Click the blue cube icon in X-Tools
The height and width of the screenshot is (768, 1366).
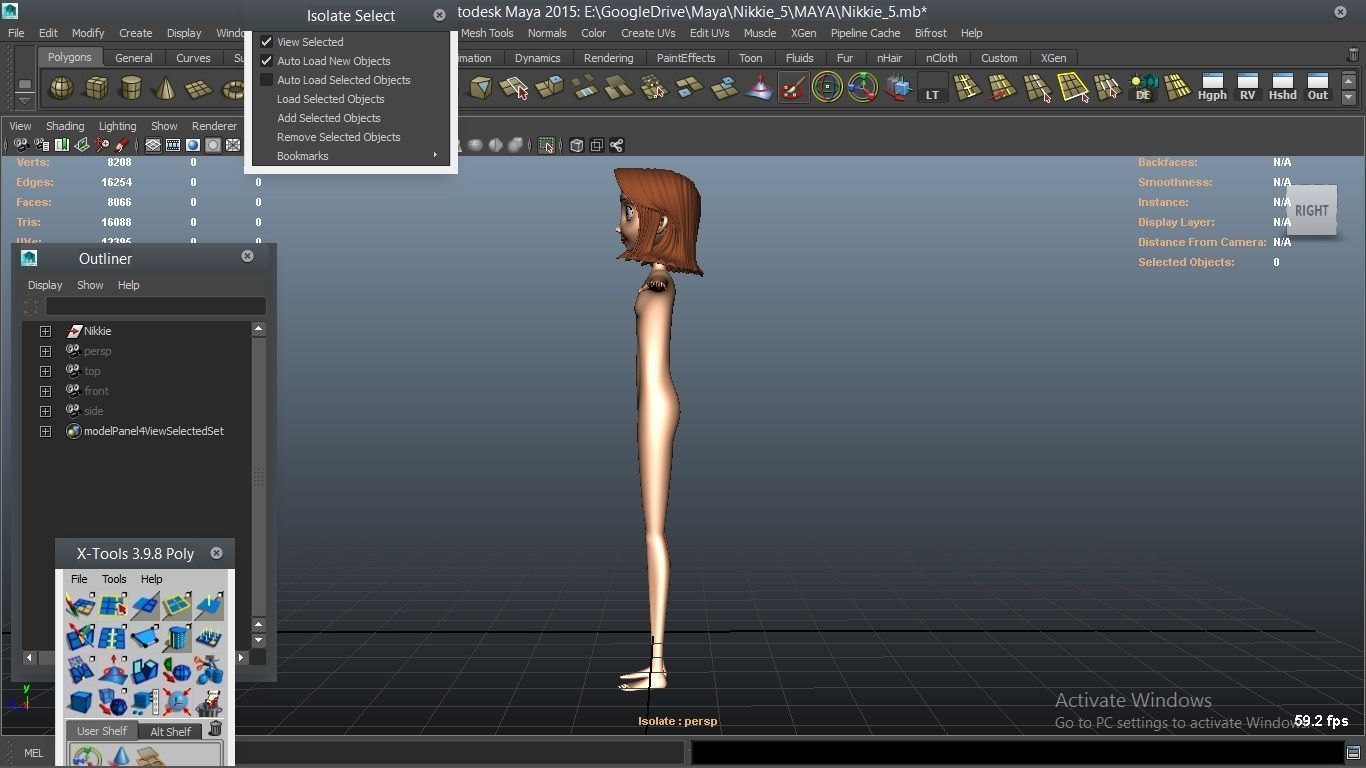tap(80, 701)
